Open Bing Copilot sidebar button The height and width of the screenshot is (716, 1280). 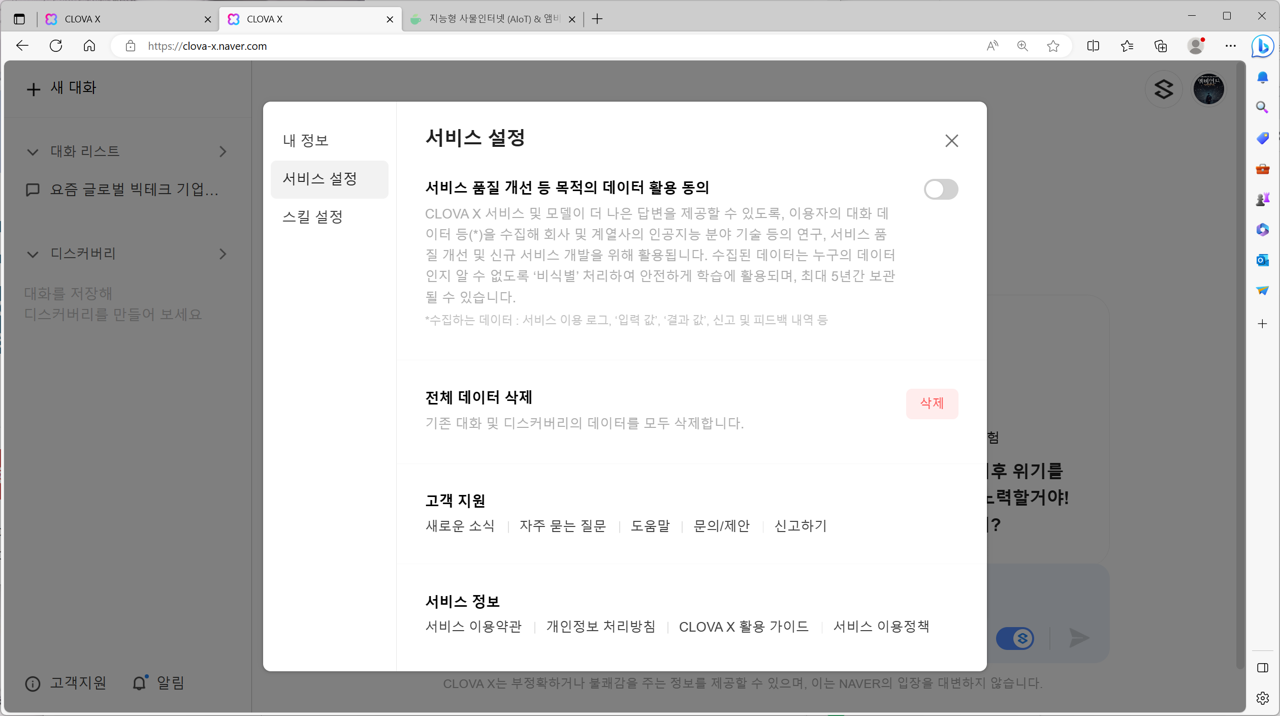pos(1263,46)
